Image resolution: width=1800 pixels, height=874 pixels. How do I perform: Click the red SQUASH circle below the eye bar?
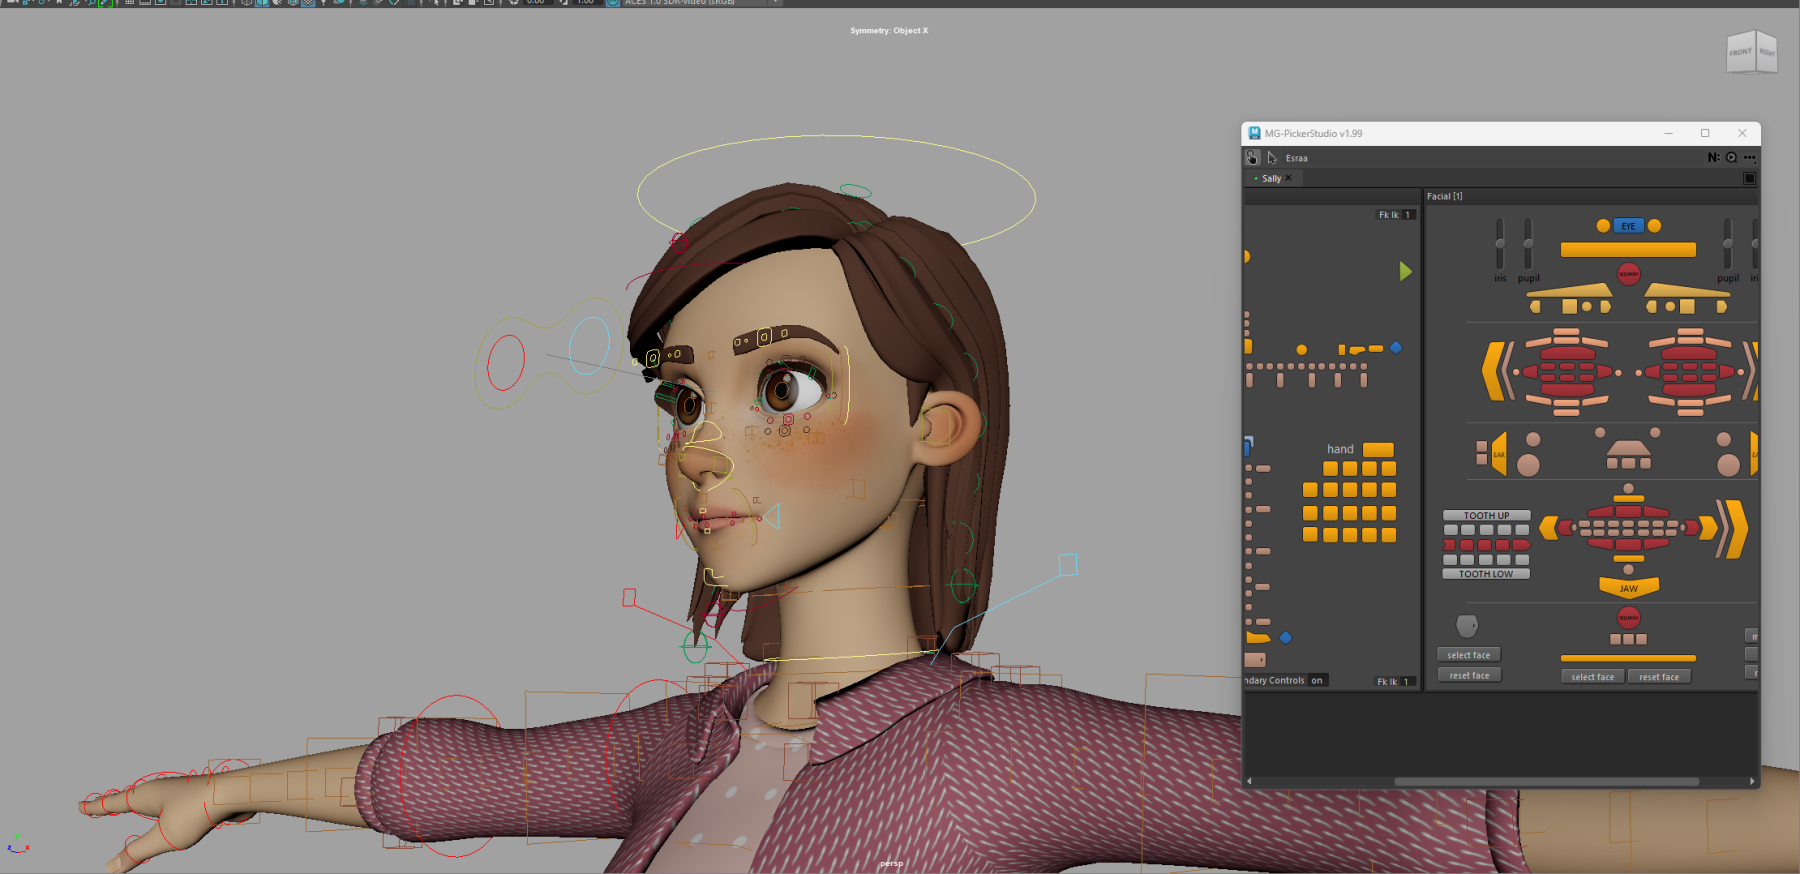coord(1628,273)
